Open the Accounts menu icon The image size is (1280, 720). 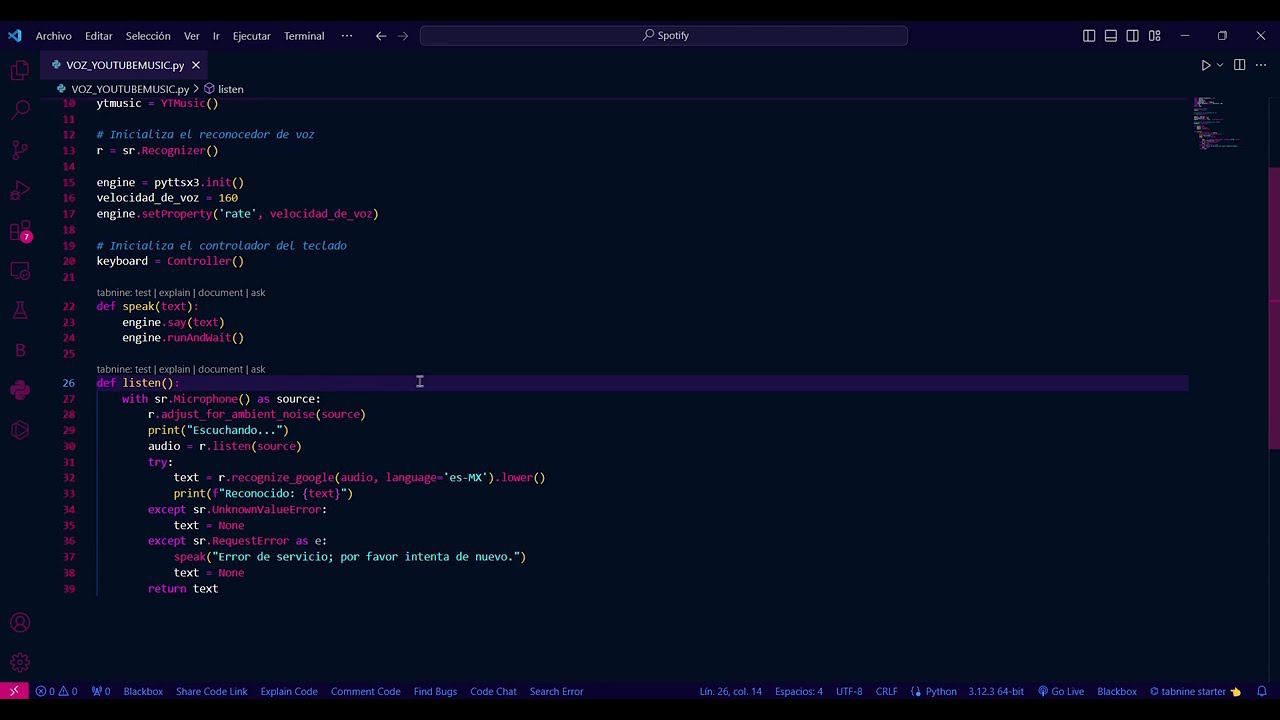point(20,623)
